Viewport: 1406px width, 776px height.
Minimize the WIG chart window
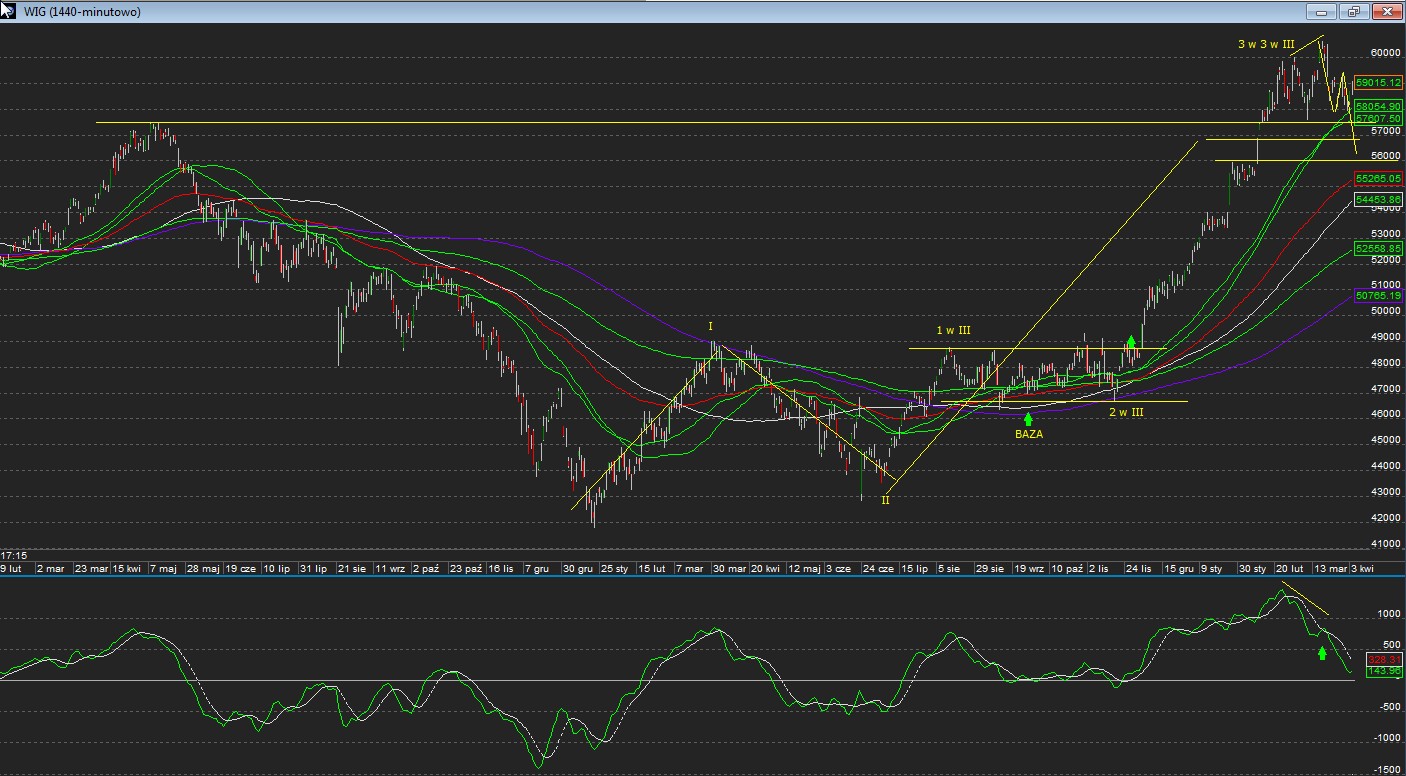(x=1322, y=12)
